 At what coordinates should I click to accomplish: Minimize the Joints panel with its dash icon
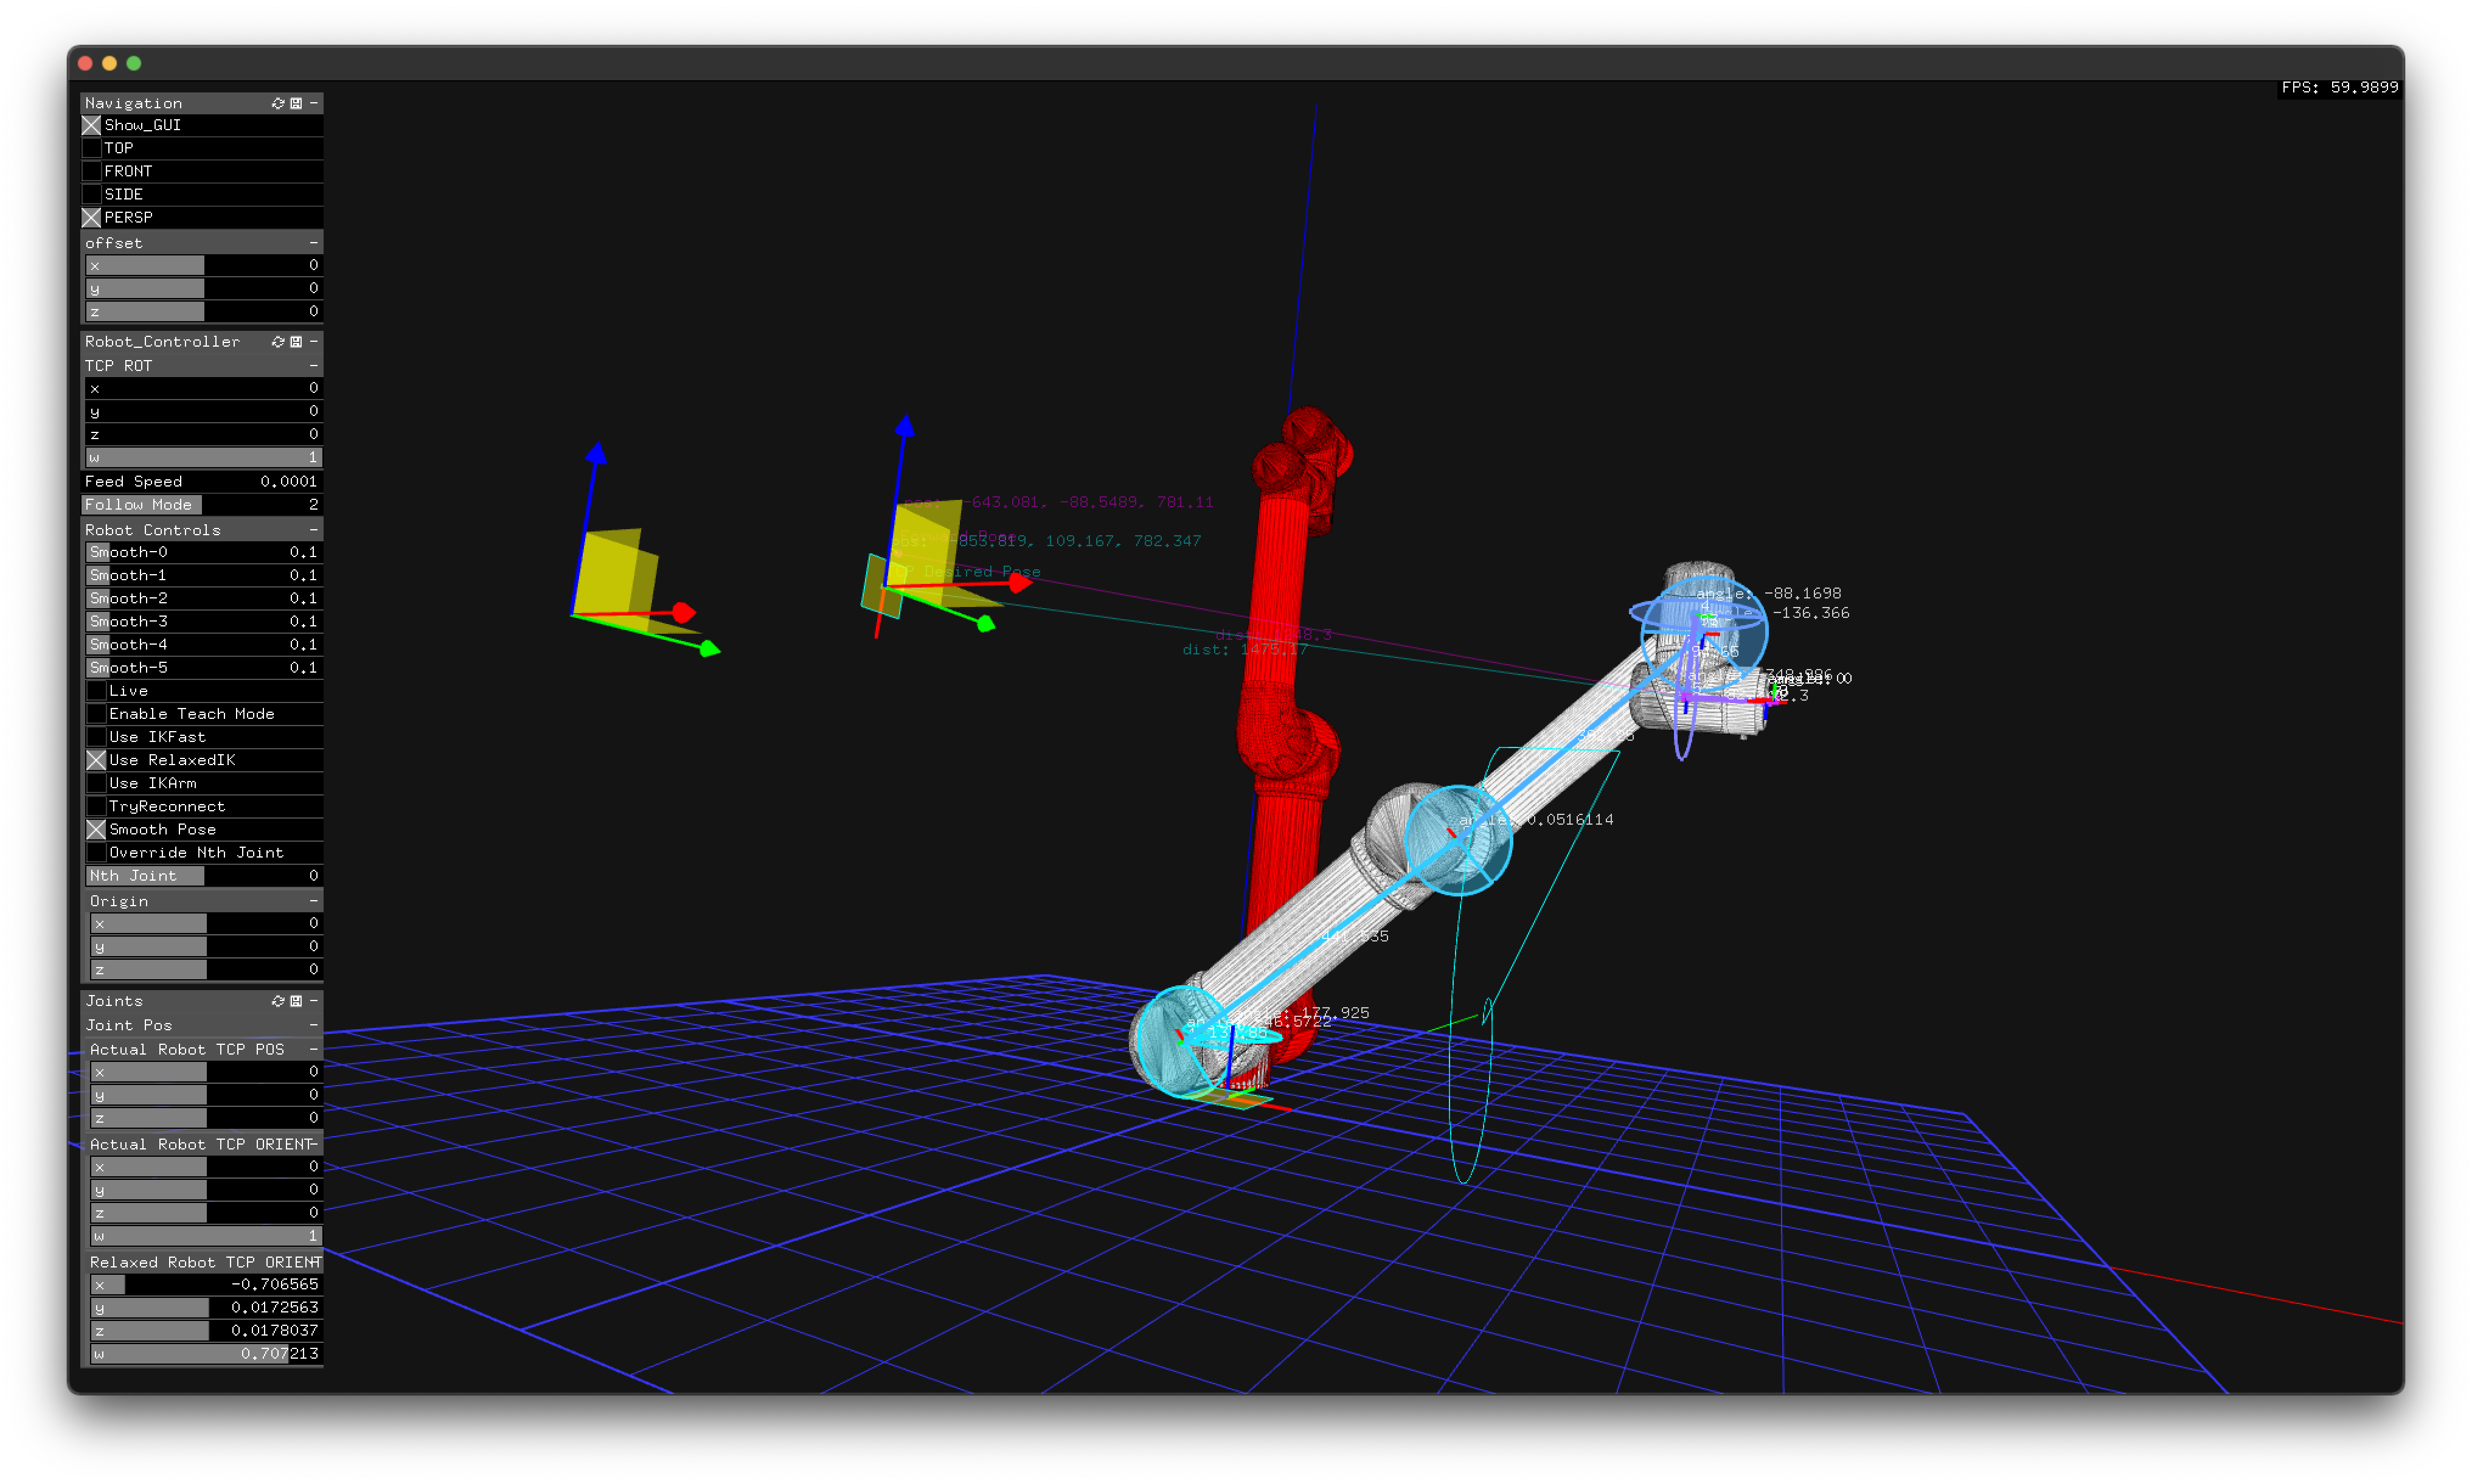(314, 1001)
